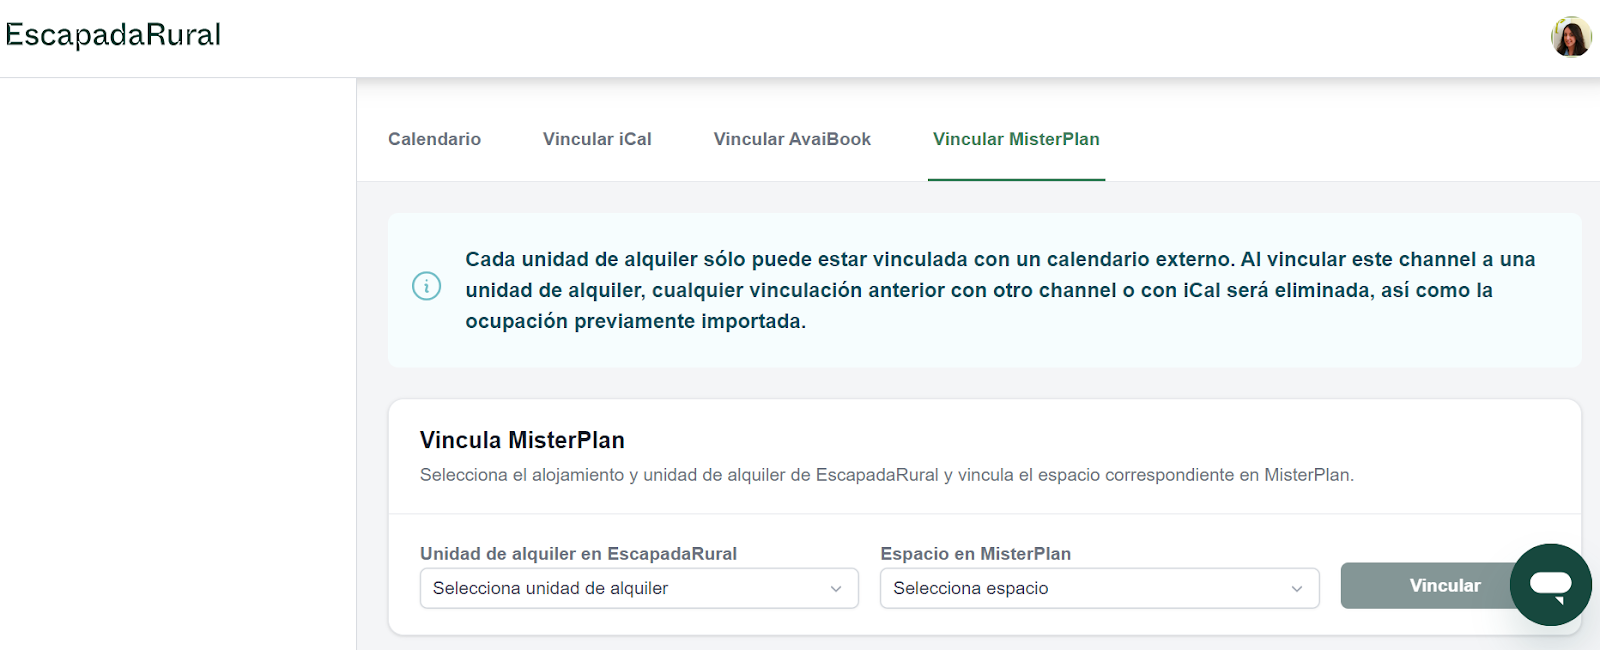Click the info icon in the notice banner
This screenshot has height=650, width=1600.
(x=427, y=286)
